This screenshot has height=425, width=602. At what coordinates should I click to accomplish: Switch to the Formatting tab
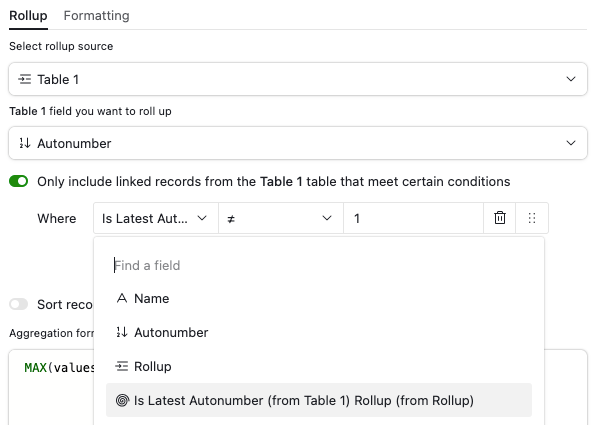coord(96,16)
